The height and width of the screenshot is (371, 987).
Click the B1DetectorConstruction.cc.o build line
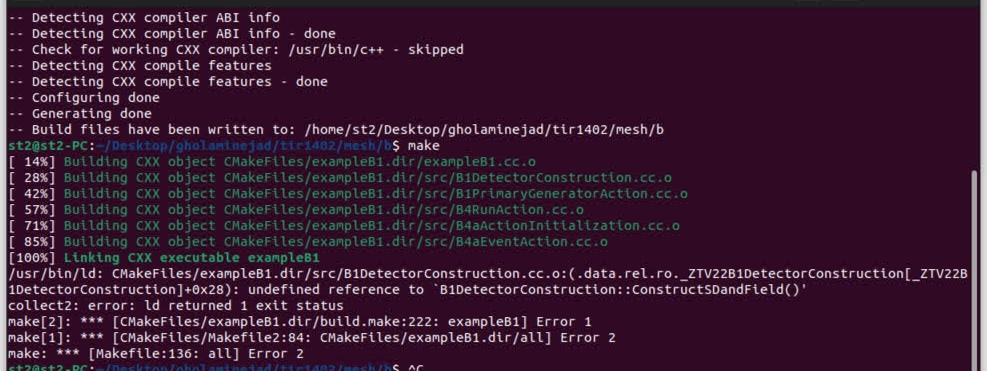tap(340, 178)
